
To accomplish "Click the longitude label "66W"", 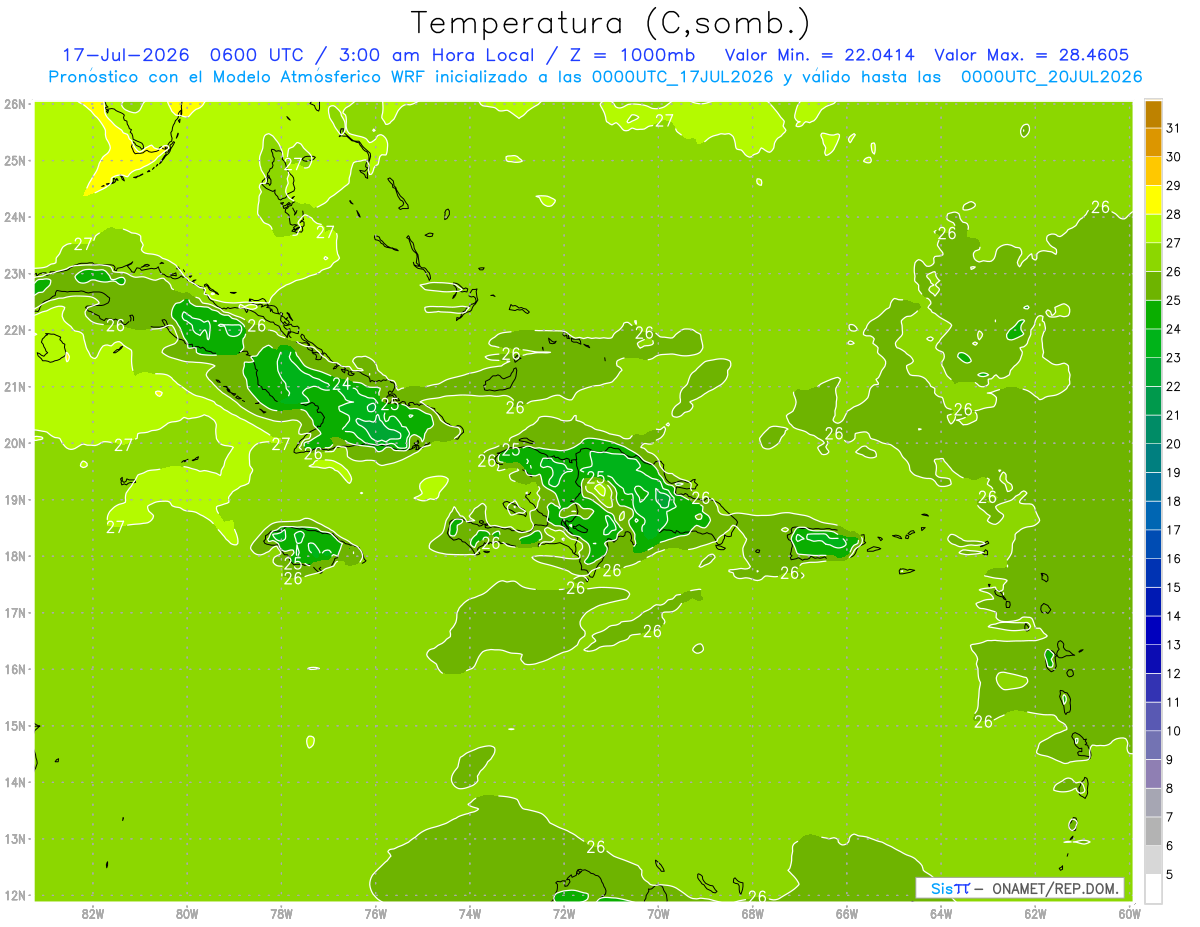I will pos(847,913).
